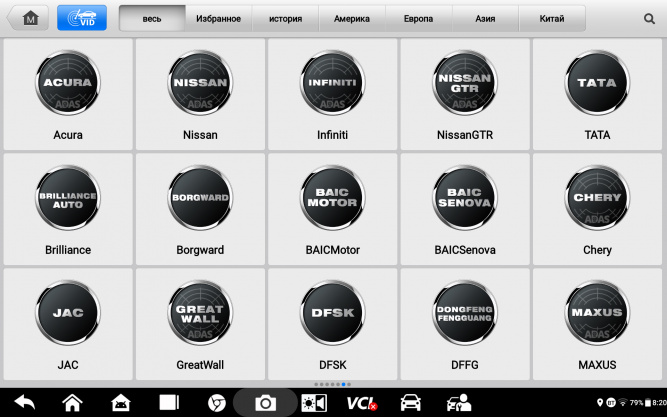Screen dimensions: 667x417
Task: Open the Nissan GTR brand icon
Action: [x=465, y=83]
